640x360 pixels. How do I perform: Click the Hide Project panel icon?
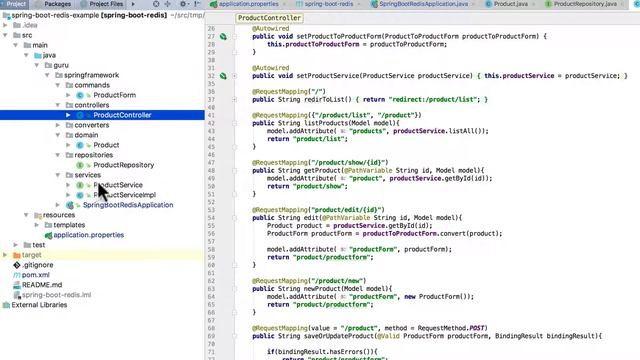coord(197,4)
